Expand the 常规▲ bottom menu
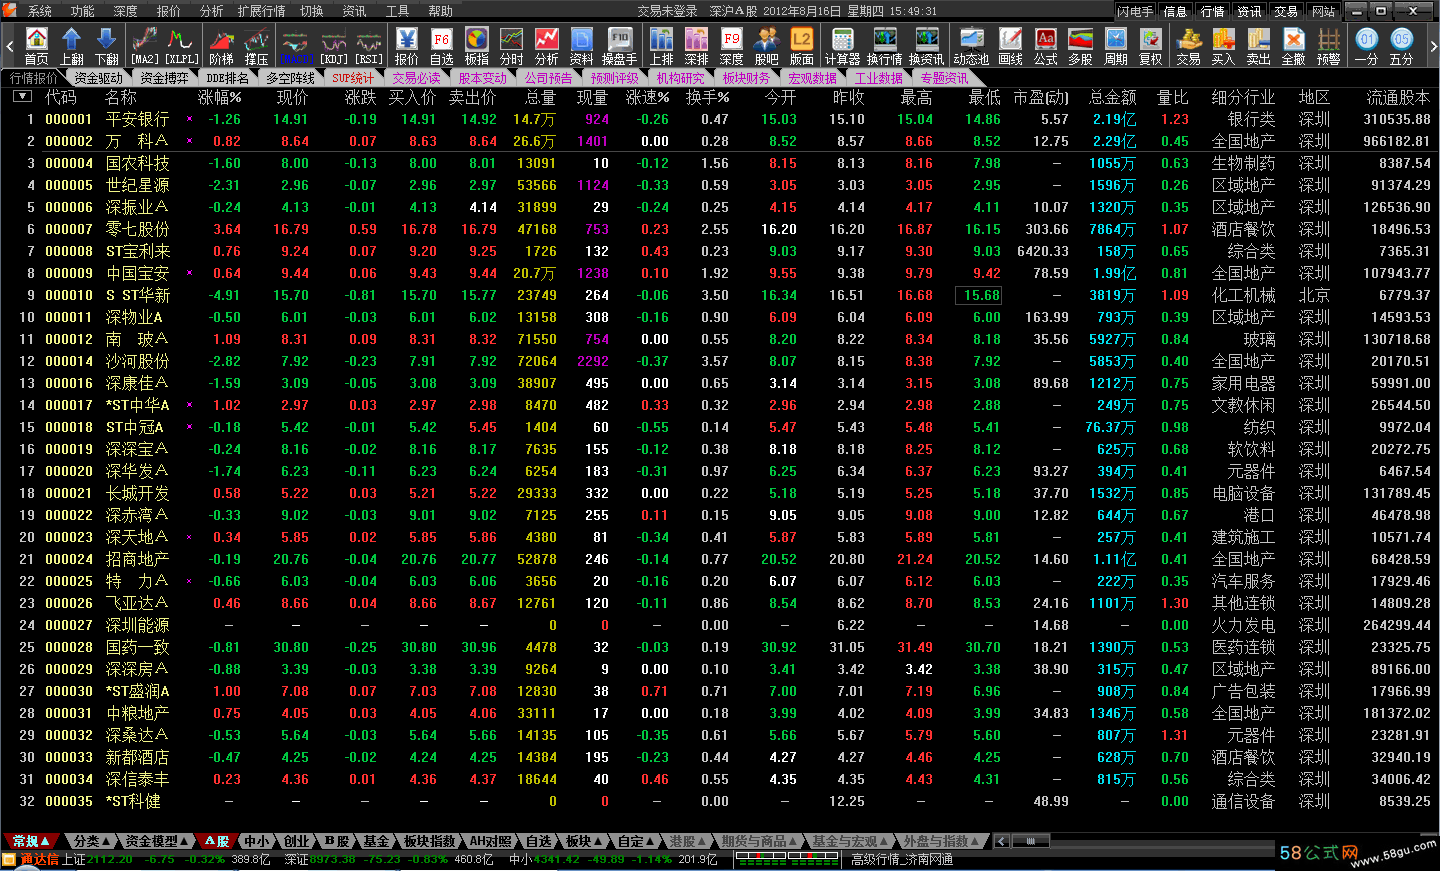Viewport: 1440px width, 871px height. (x=31, y=841)
